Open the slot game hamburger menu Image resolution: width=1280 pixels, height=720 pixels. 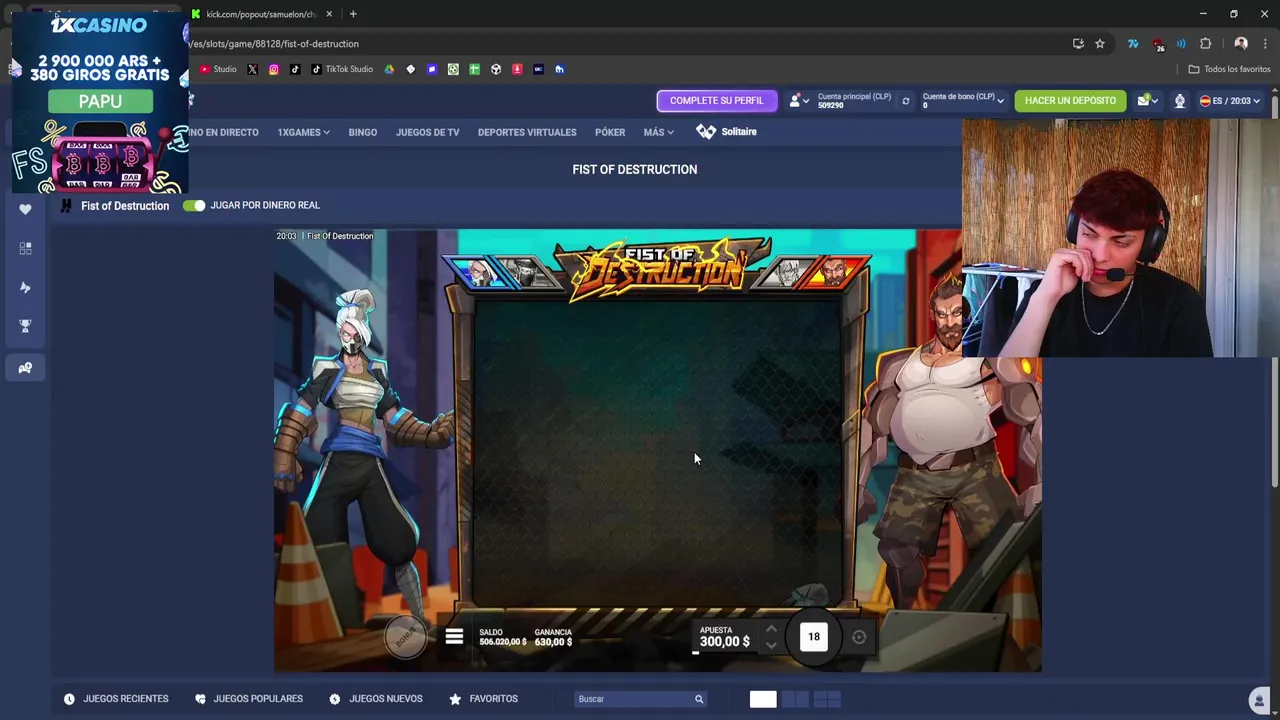click(x=454, y=637)
